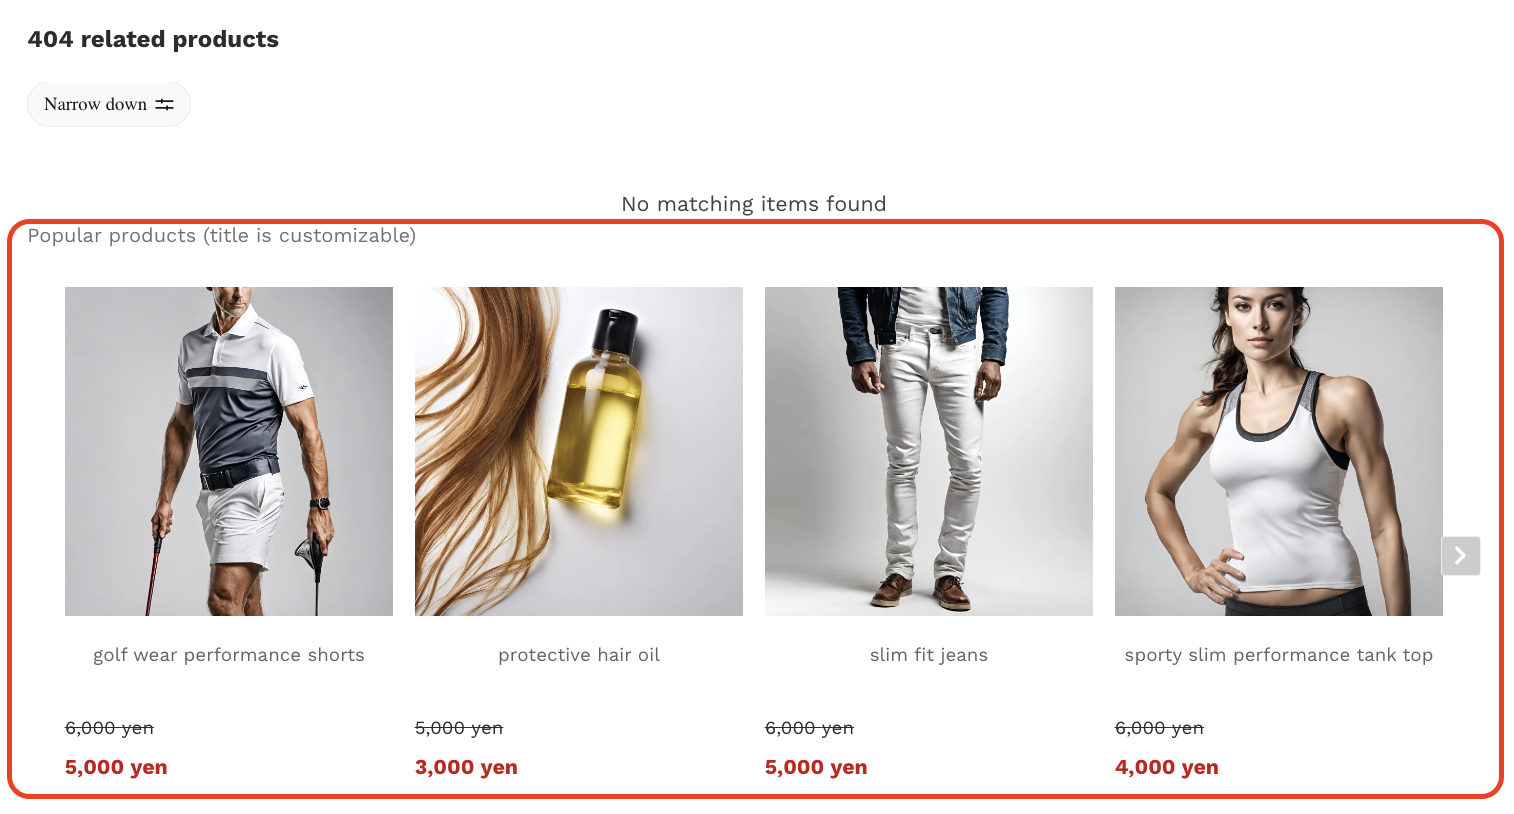
Task: Open the golf wear shorts product image
Action: tap(229, 451)
